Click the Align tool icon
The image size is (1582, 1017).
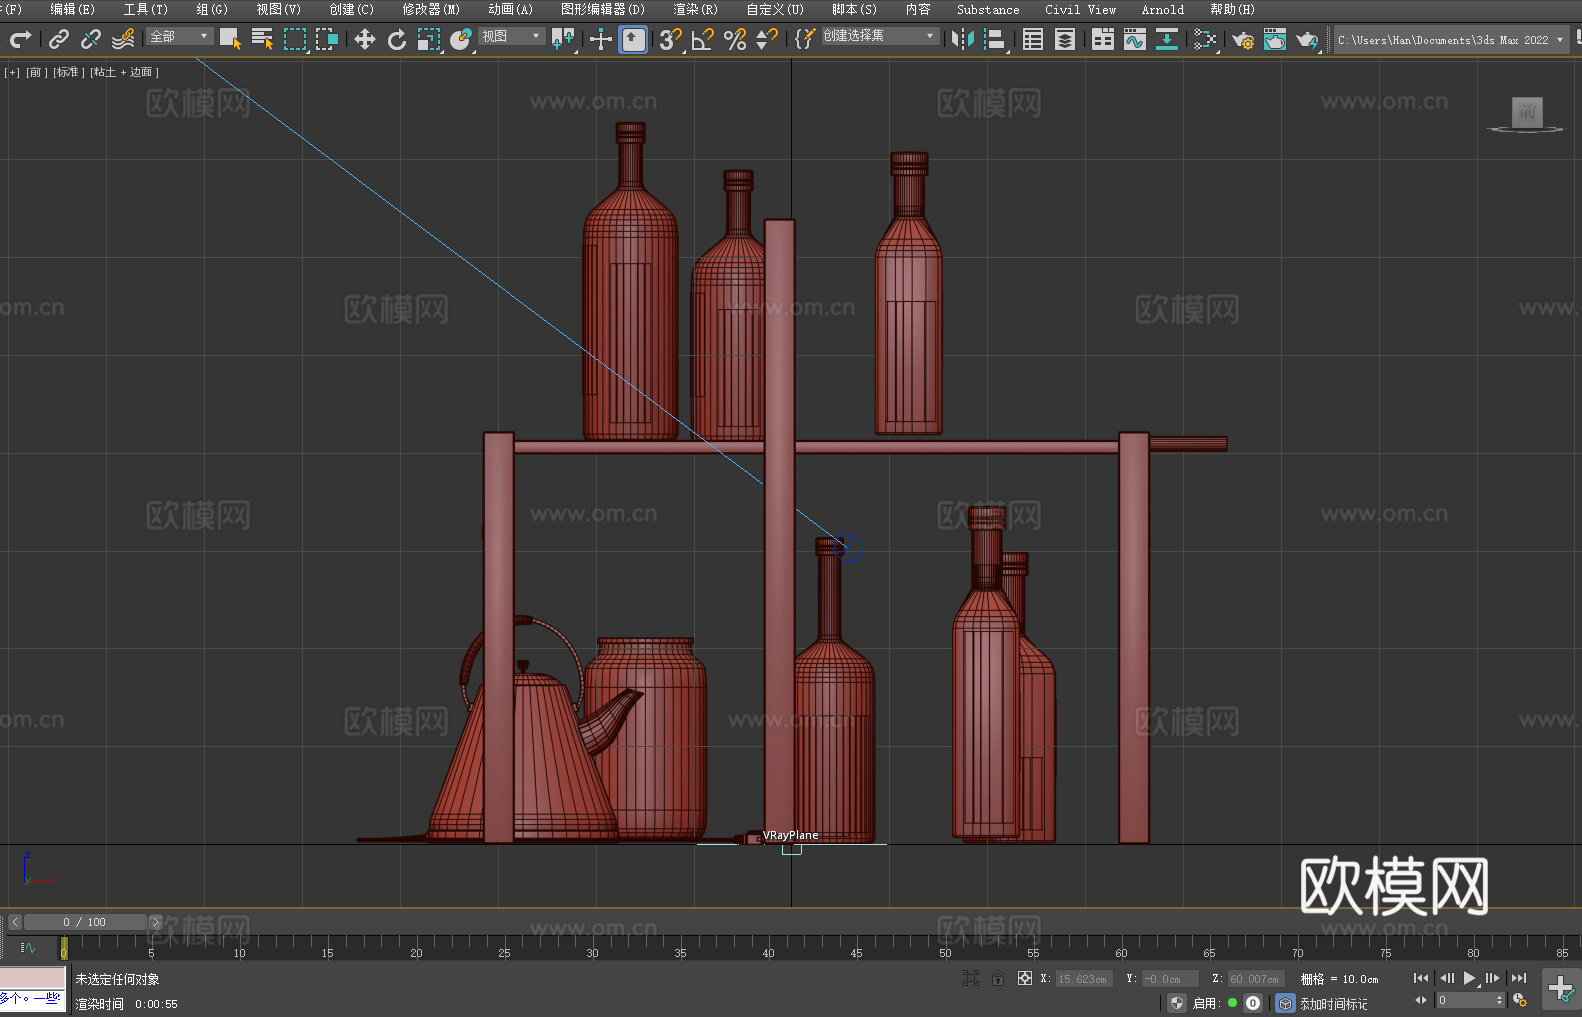point(995,39)
